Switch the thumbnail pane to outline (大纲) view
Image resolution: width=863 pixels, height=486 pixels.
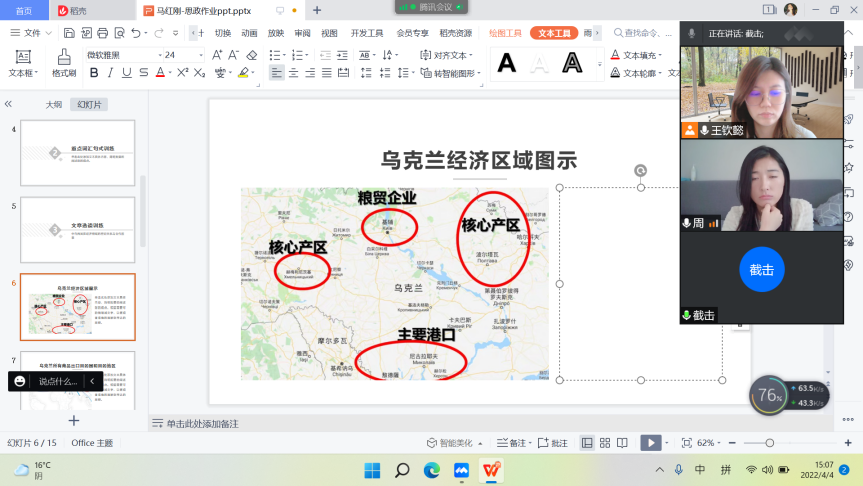tap(54, 104)
